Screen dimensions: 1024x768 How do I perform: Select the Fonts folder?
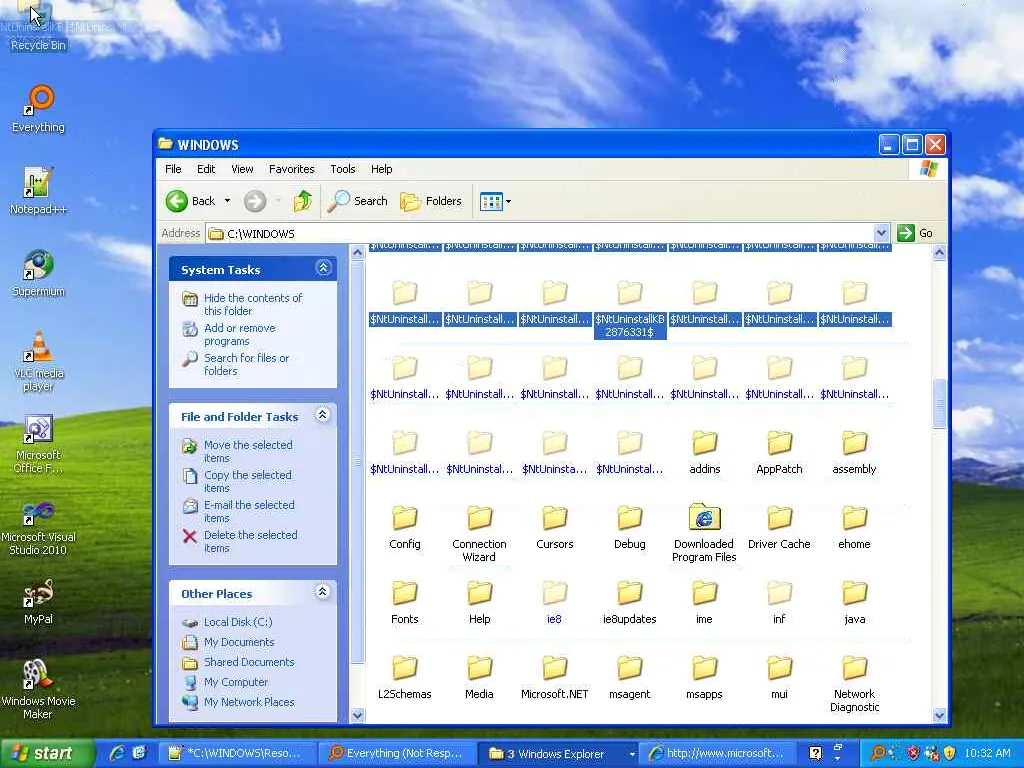405,602
